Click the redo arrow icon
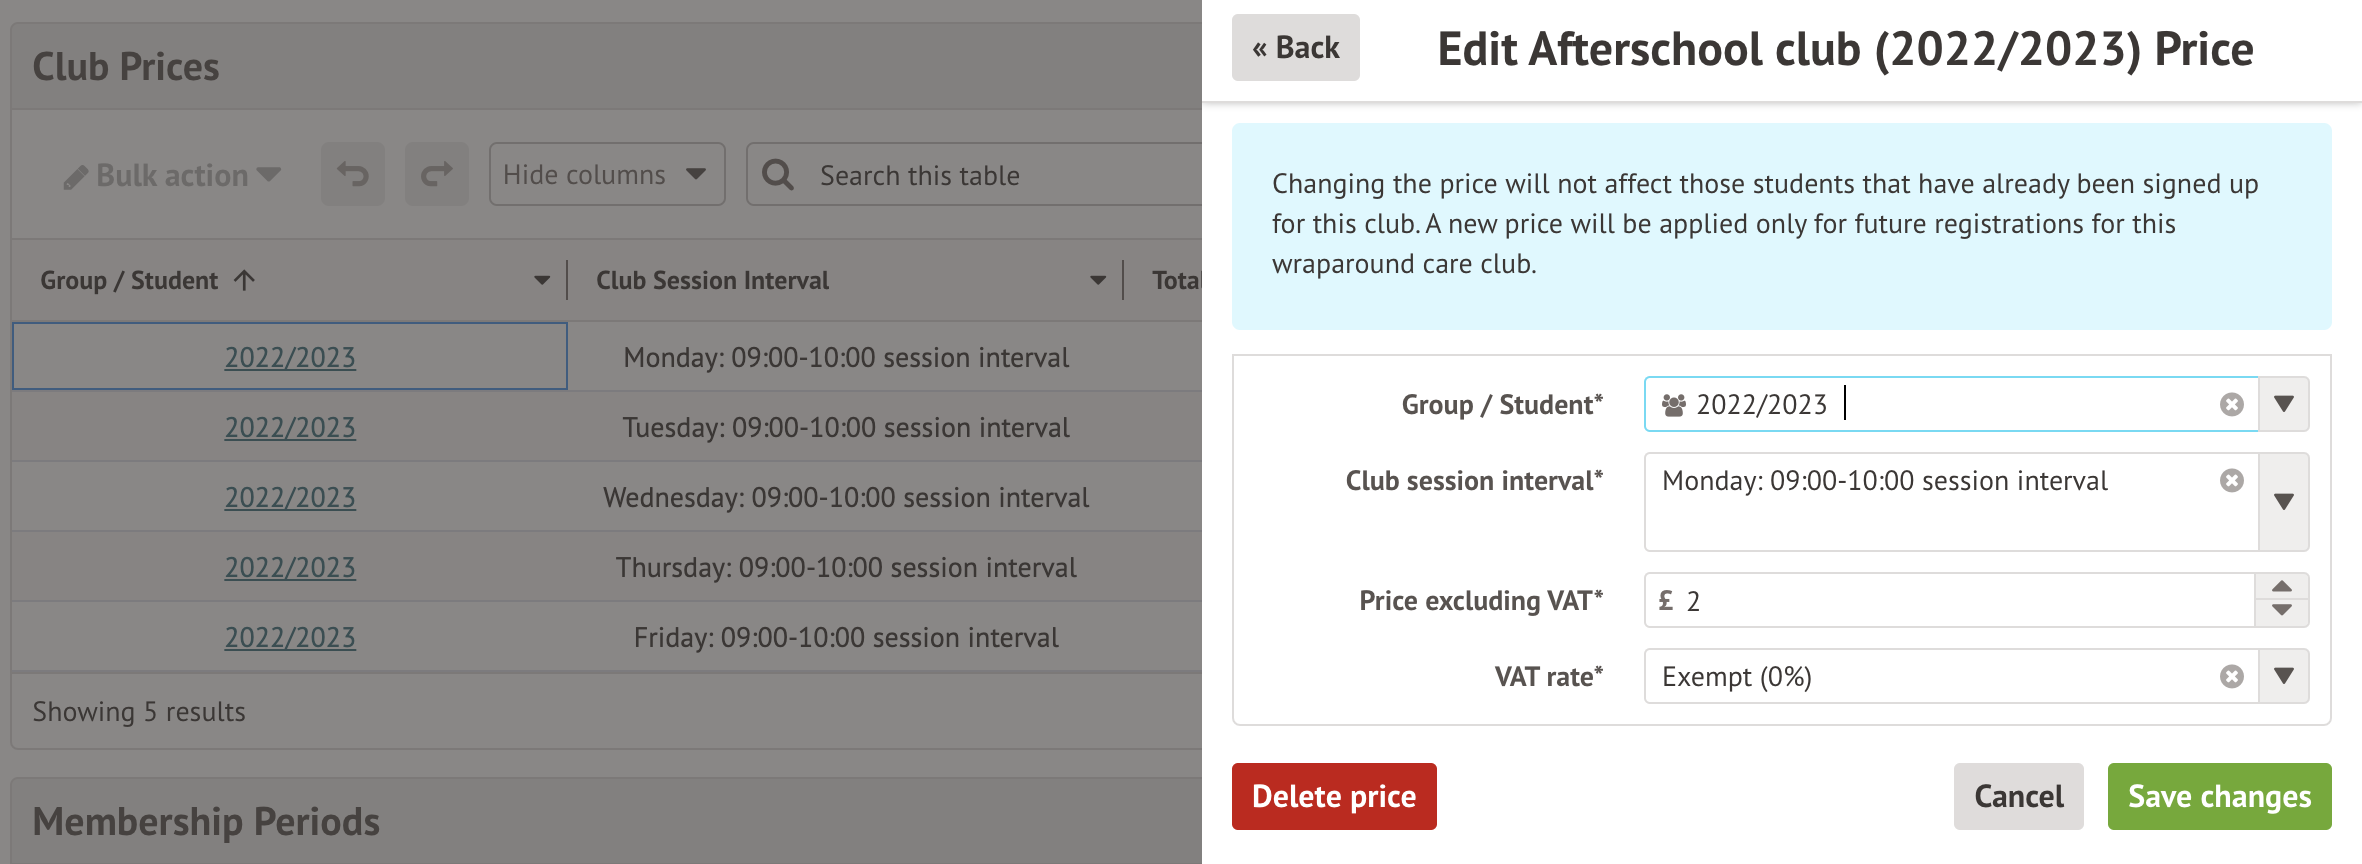The image size is (2362, 864). click(436, 175)
